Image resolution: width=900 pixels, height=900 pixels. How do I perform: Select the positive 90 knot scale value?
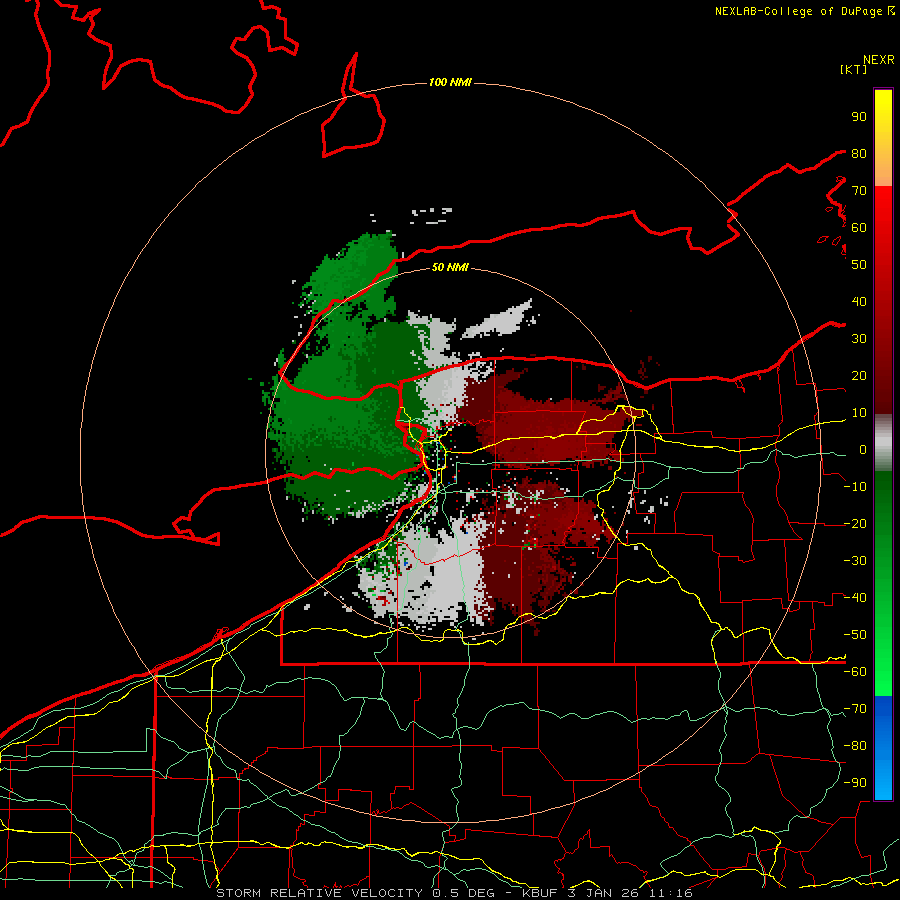tap(859, 117)
